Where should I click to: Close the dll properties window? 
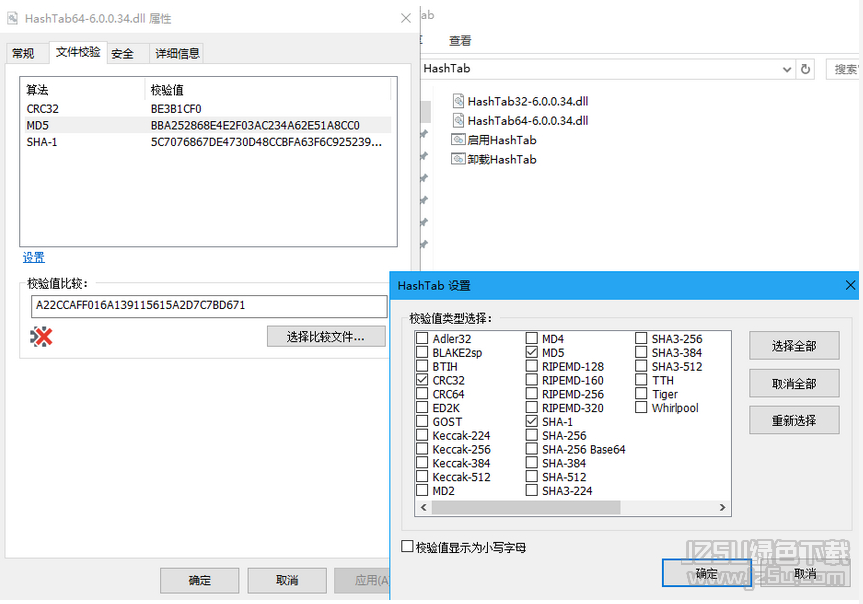pos(406,18)
